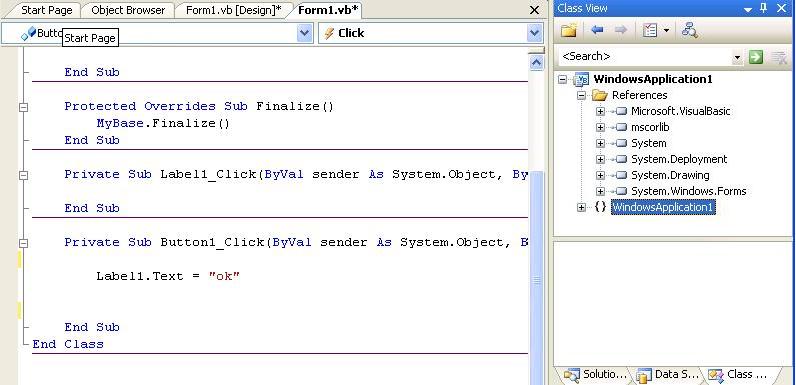Open the Data Sources bottom tab

[x=667, y=375]
